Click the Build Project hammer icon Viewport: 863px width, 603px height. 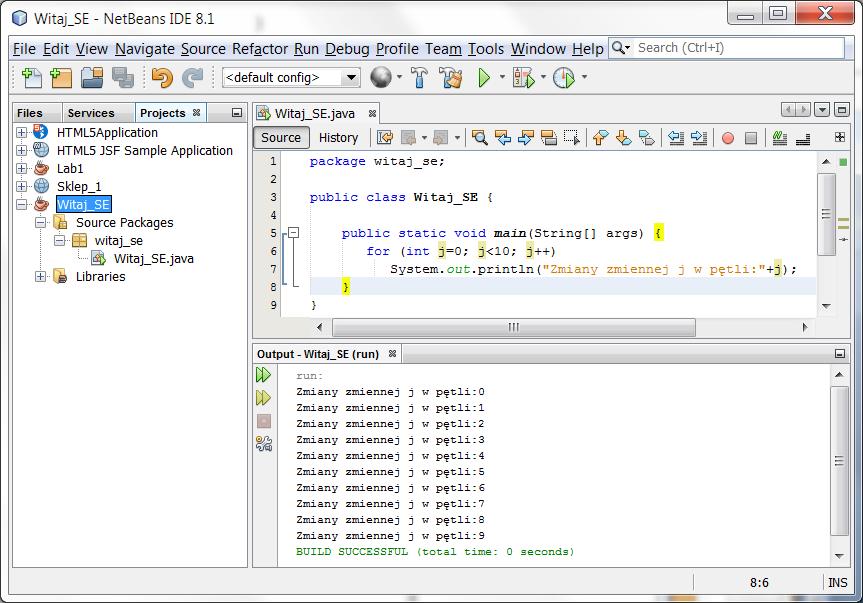[x=419, y=78]
